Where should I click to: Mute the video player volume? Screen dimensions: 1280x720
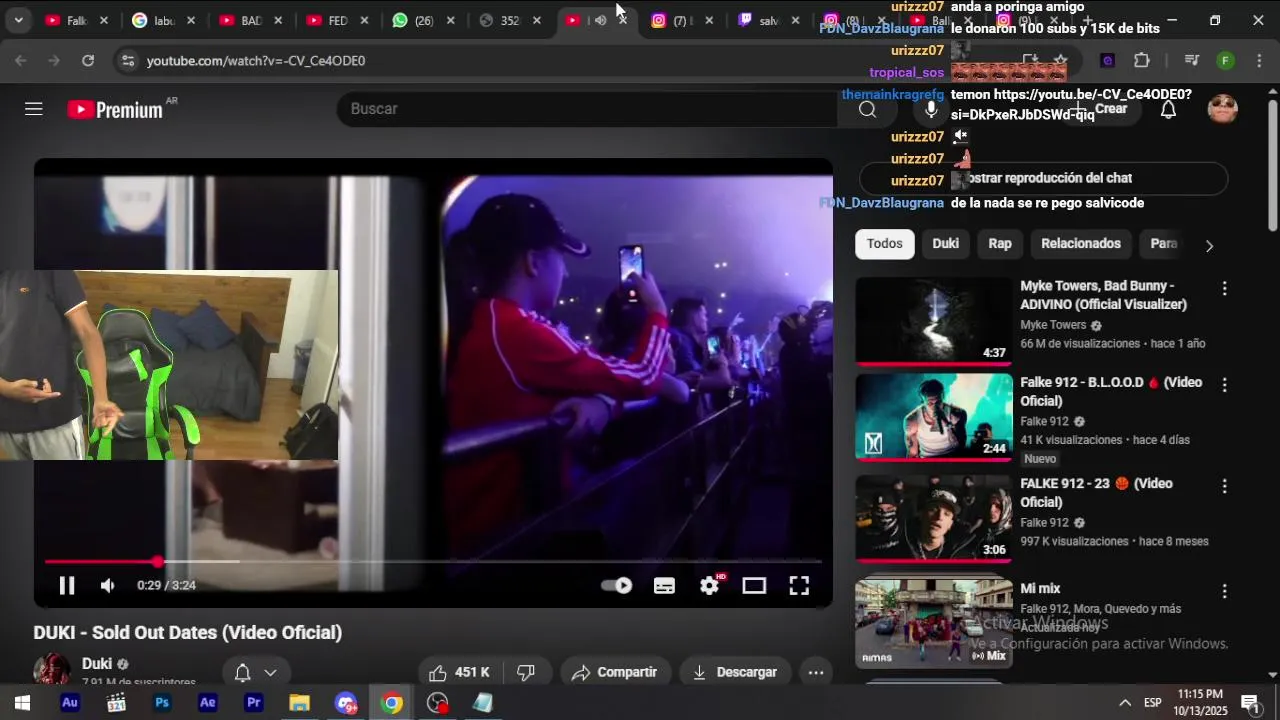click(108, 586)
